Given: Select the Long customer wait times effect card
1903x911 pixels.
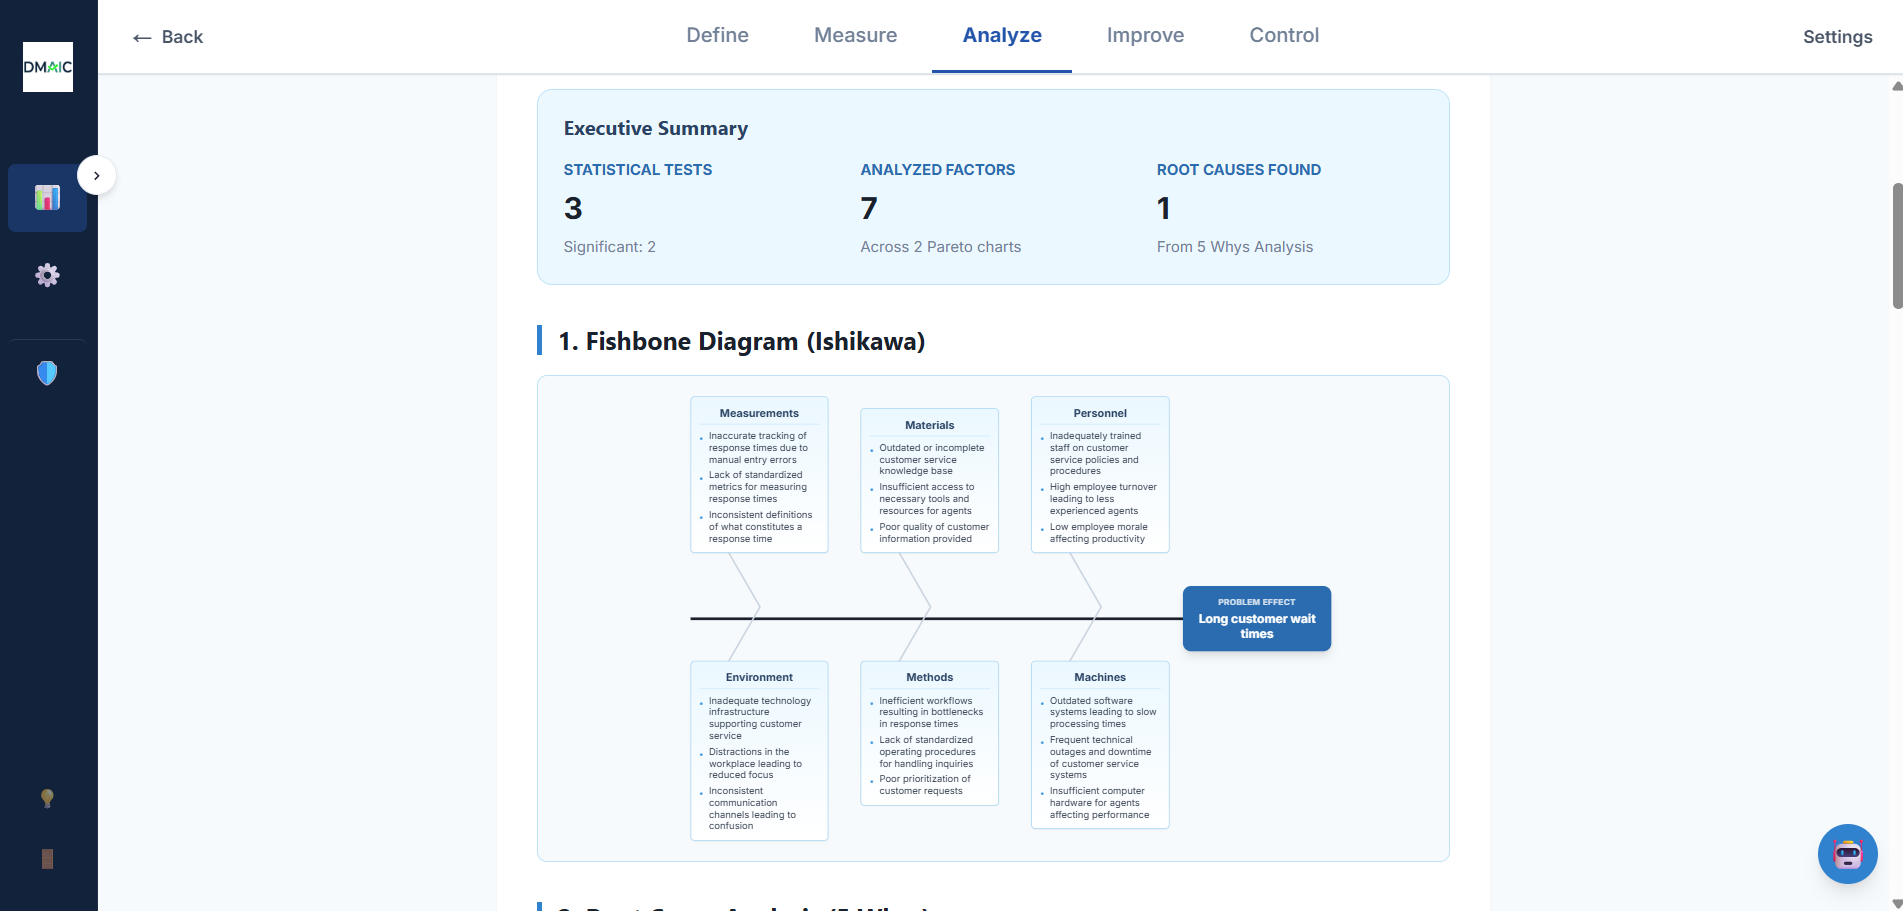Looking at the screenshot, I should (1256, 618).
